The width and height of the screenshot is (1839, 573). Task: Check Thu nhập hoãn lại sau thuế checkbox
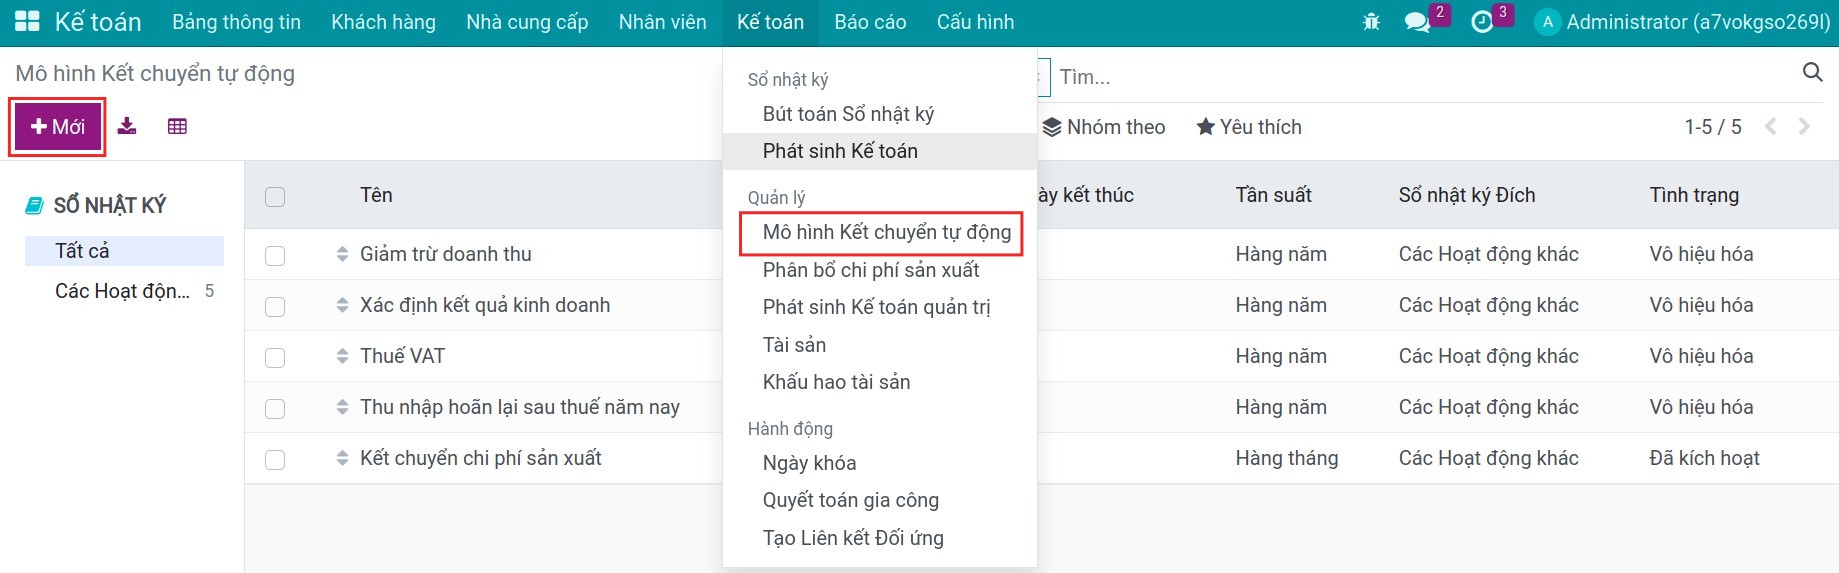[x=275, y=408]
